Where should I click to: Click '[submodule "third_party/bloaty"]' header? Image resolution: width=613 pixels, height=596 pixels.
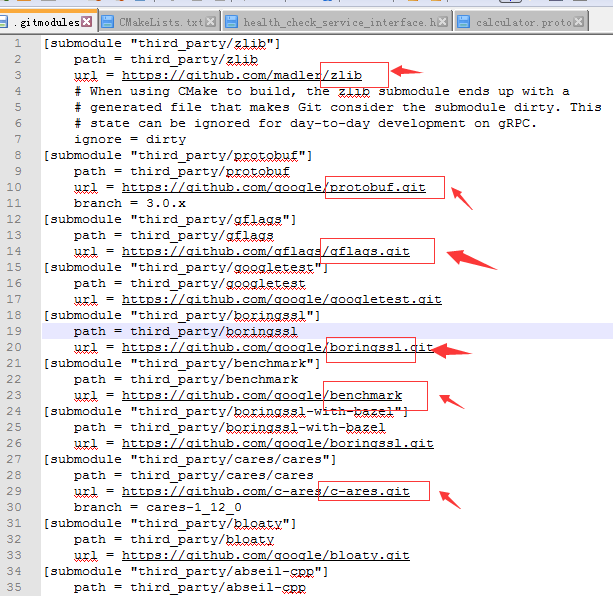tap(170, 524)
